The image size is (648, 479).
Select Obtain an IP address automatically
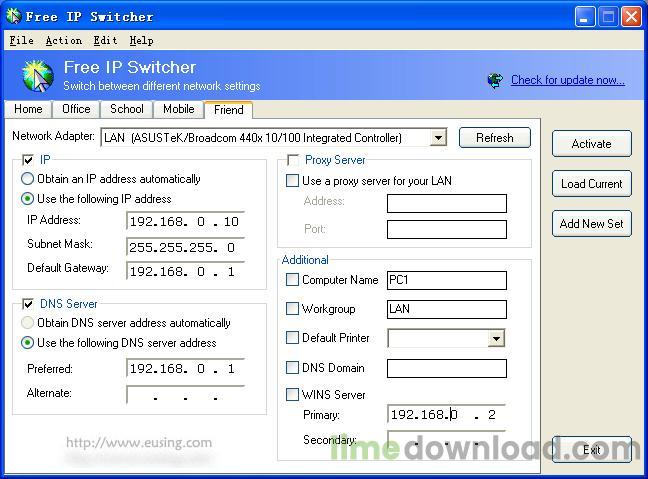click(x=28, y=179)
